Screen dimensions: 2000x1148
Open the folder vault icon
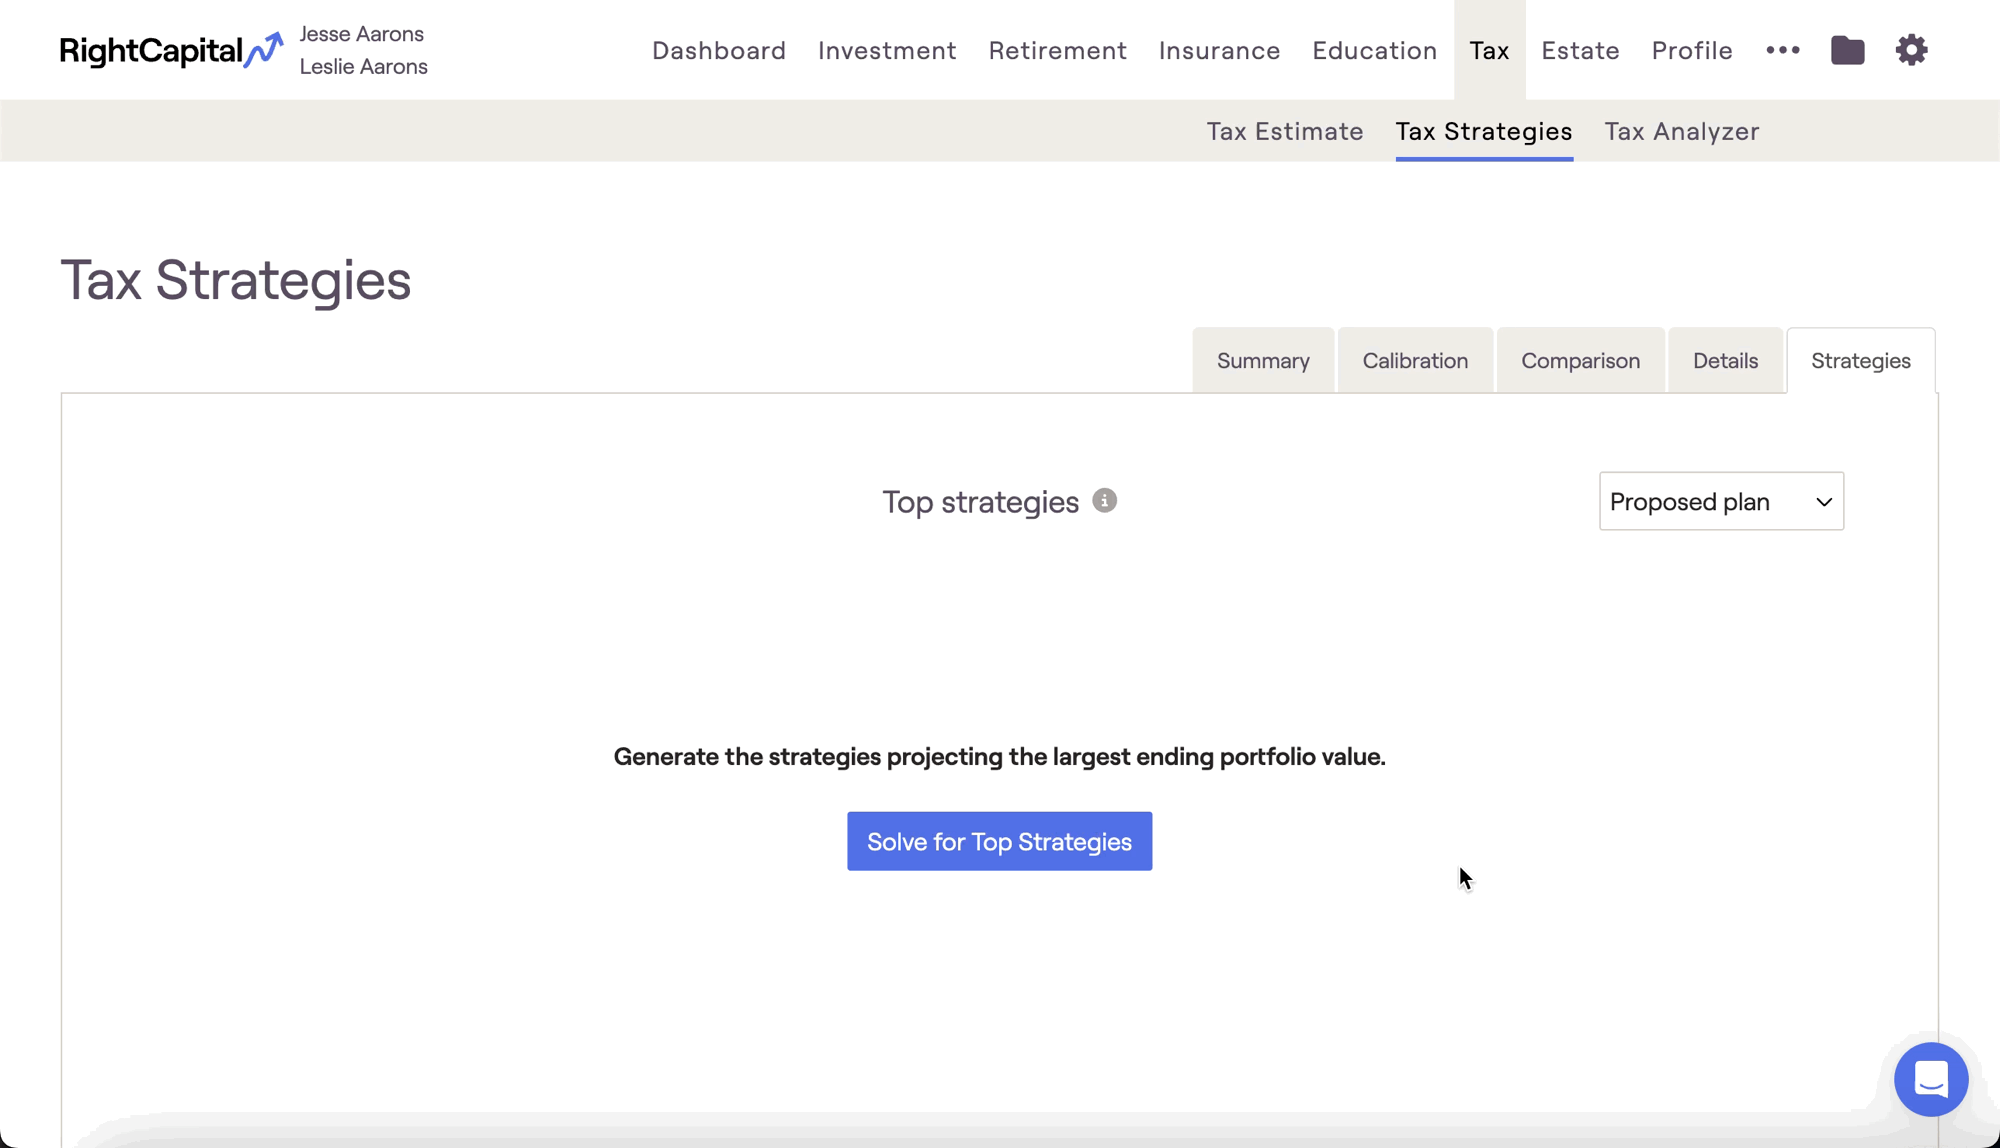click(1847, 50)
